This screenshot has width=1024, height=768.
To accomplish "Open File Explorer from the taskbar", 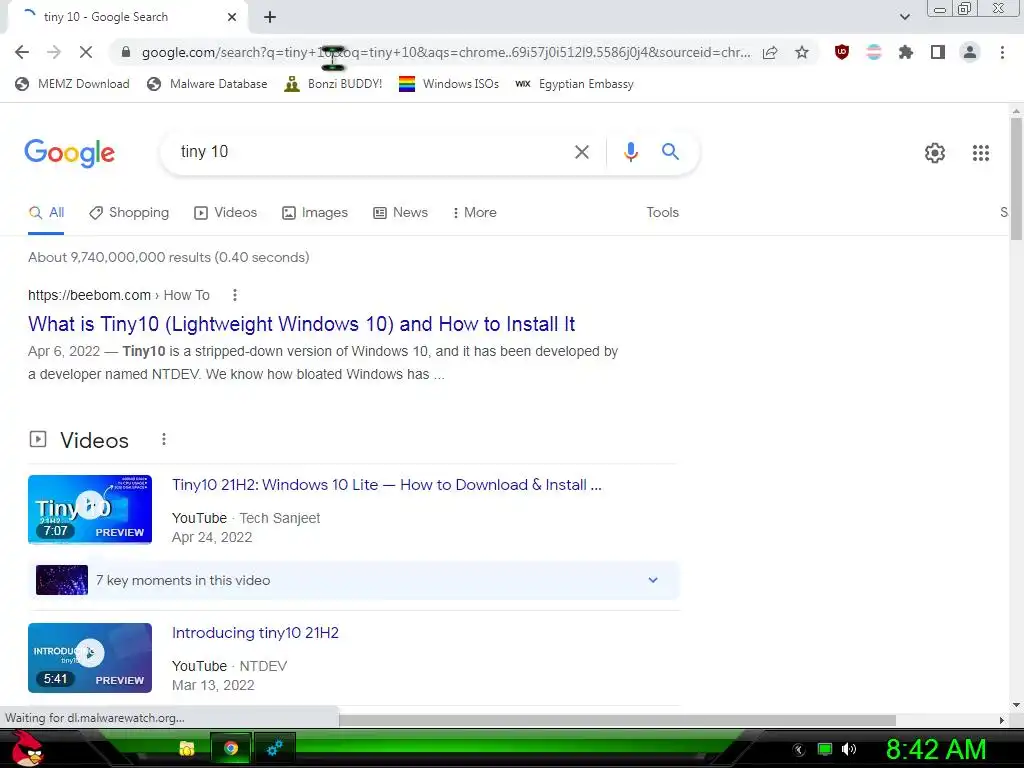I will point(187,748).
